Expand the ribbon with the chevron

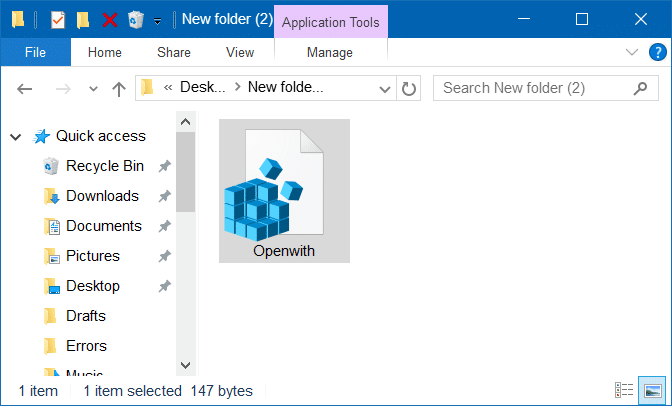(632, 52)
